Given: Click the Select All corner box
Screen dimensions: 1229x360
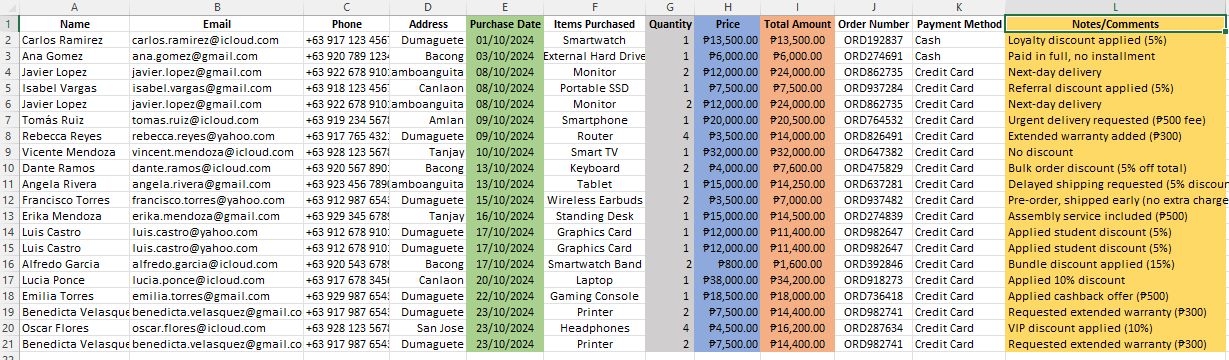Looking at the screenshot, I should 9,7.
